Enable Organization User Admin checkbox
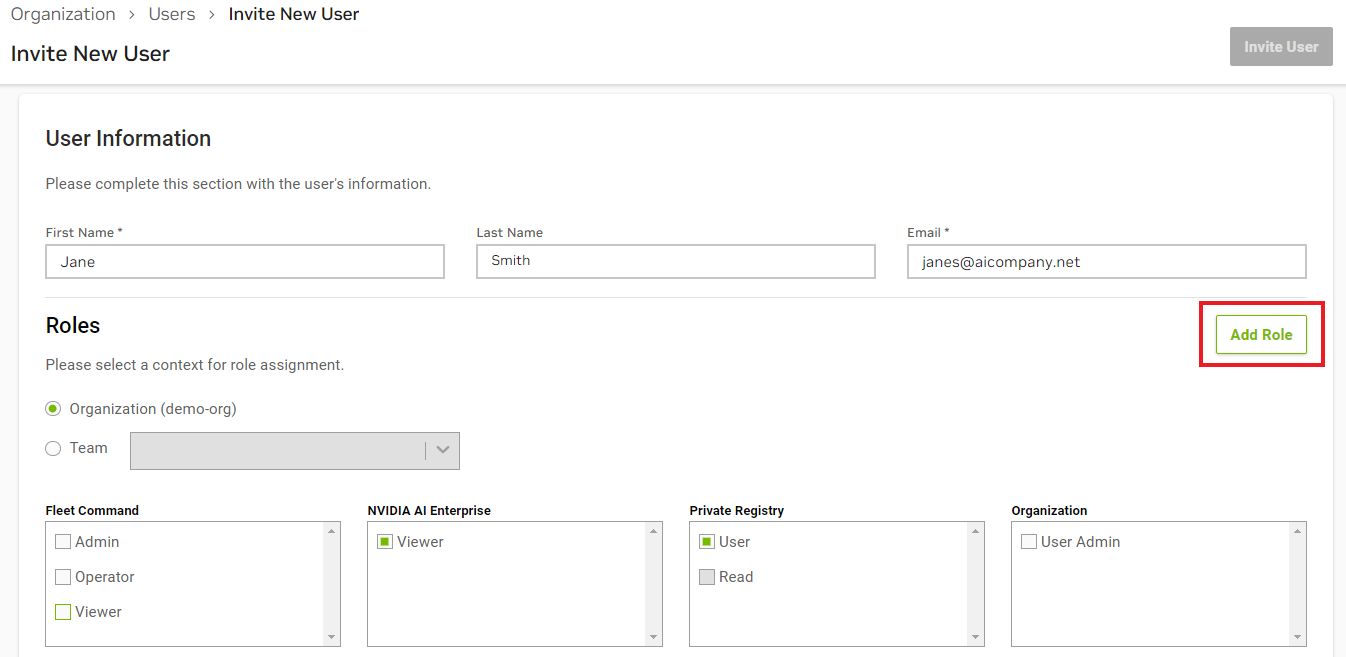This screenshot has height=657, width=1346. tap(1029, 542)
